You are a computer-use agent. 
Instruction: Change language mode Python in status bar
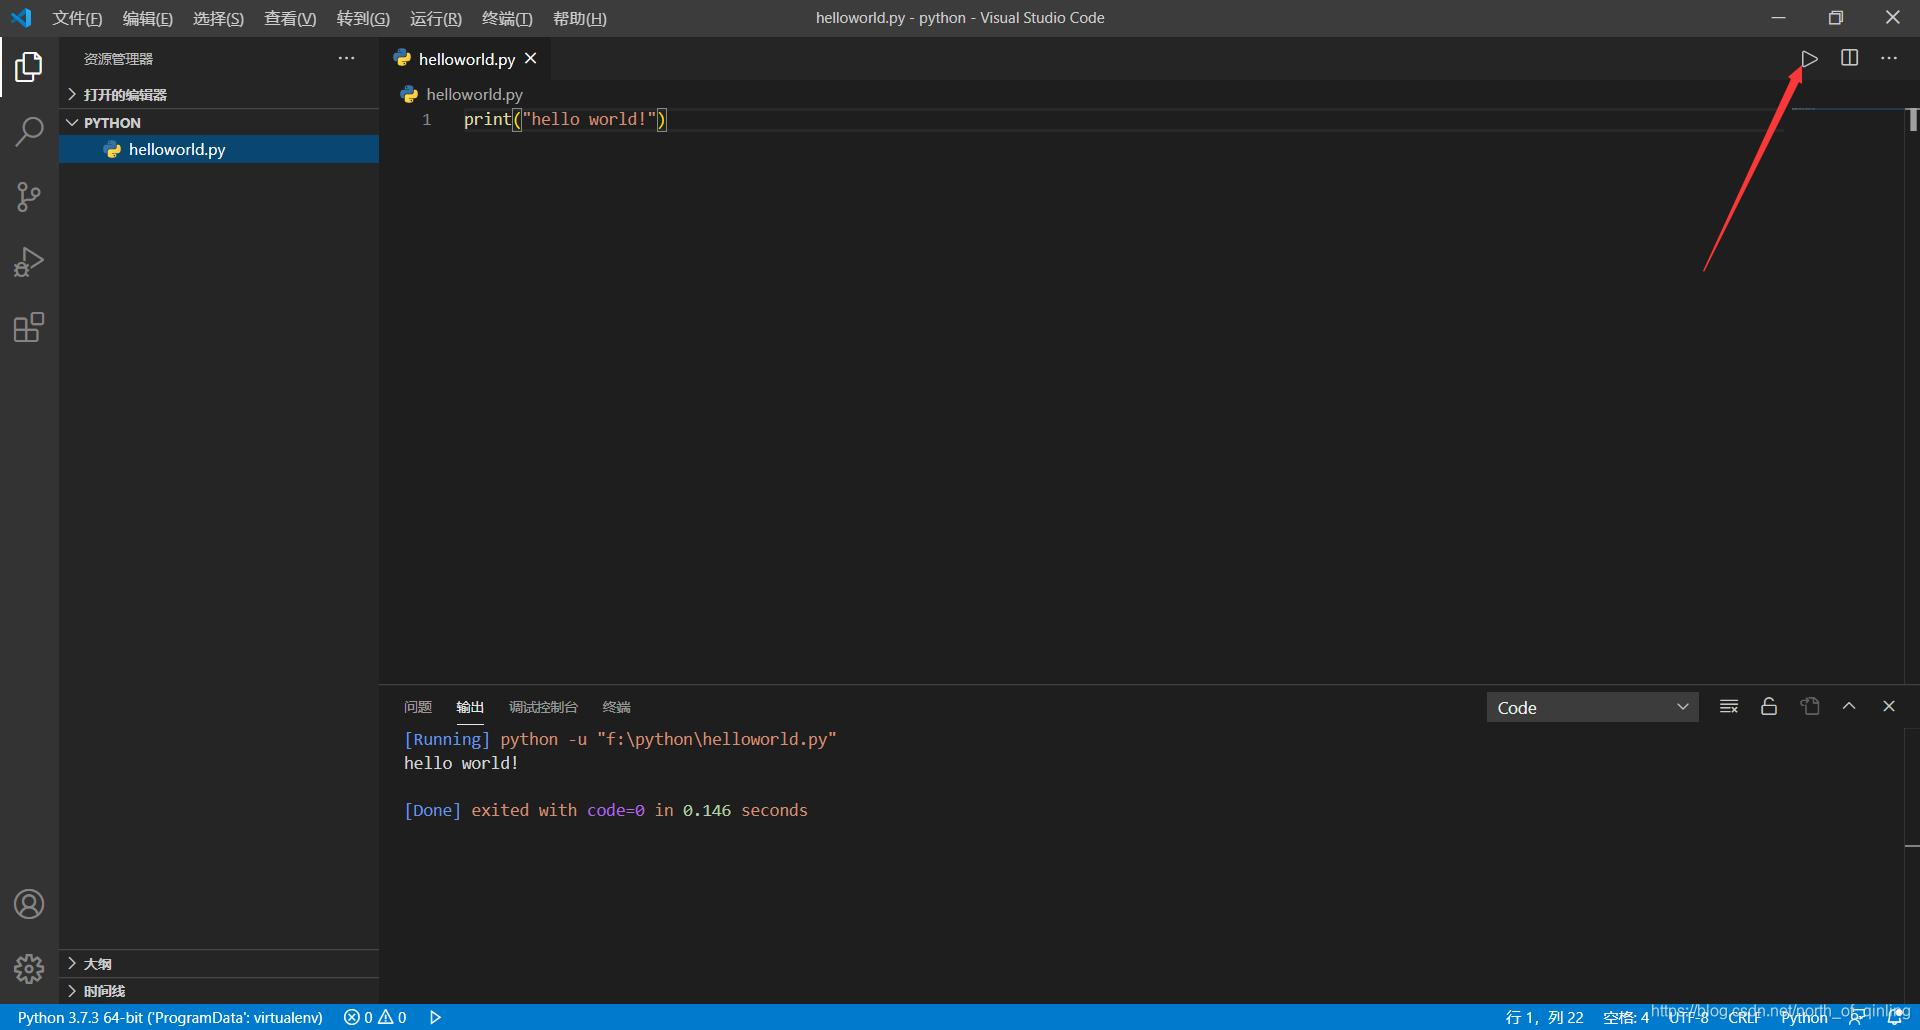tap(1804, 1017)
